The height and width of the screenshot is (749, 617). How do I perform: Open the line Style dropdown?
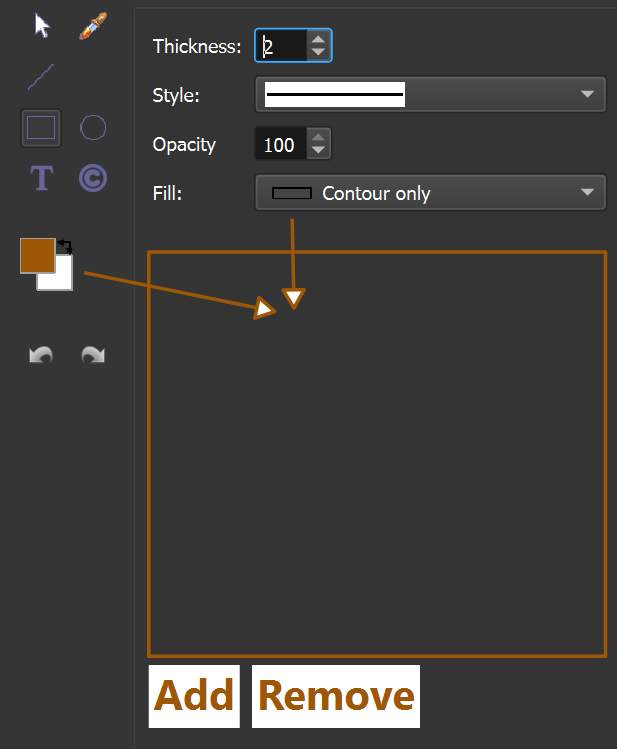click(430, 95)
